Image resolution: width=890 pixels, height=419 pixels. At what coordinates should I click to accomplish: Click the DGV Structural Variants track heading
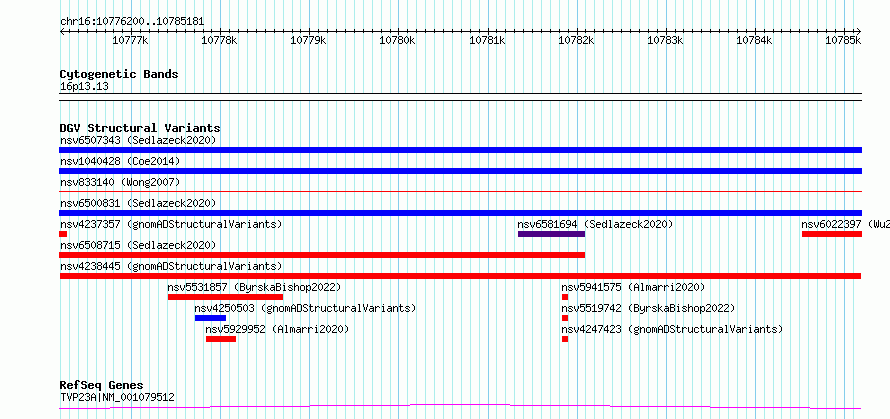[x=140, y=128]
